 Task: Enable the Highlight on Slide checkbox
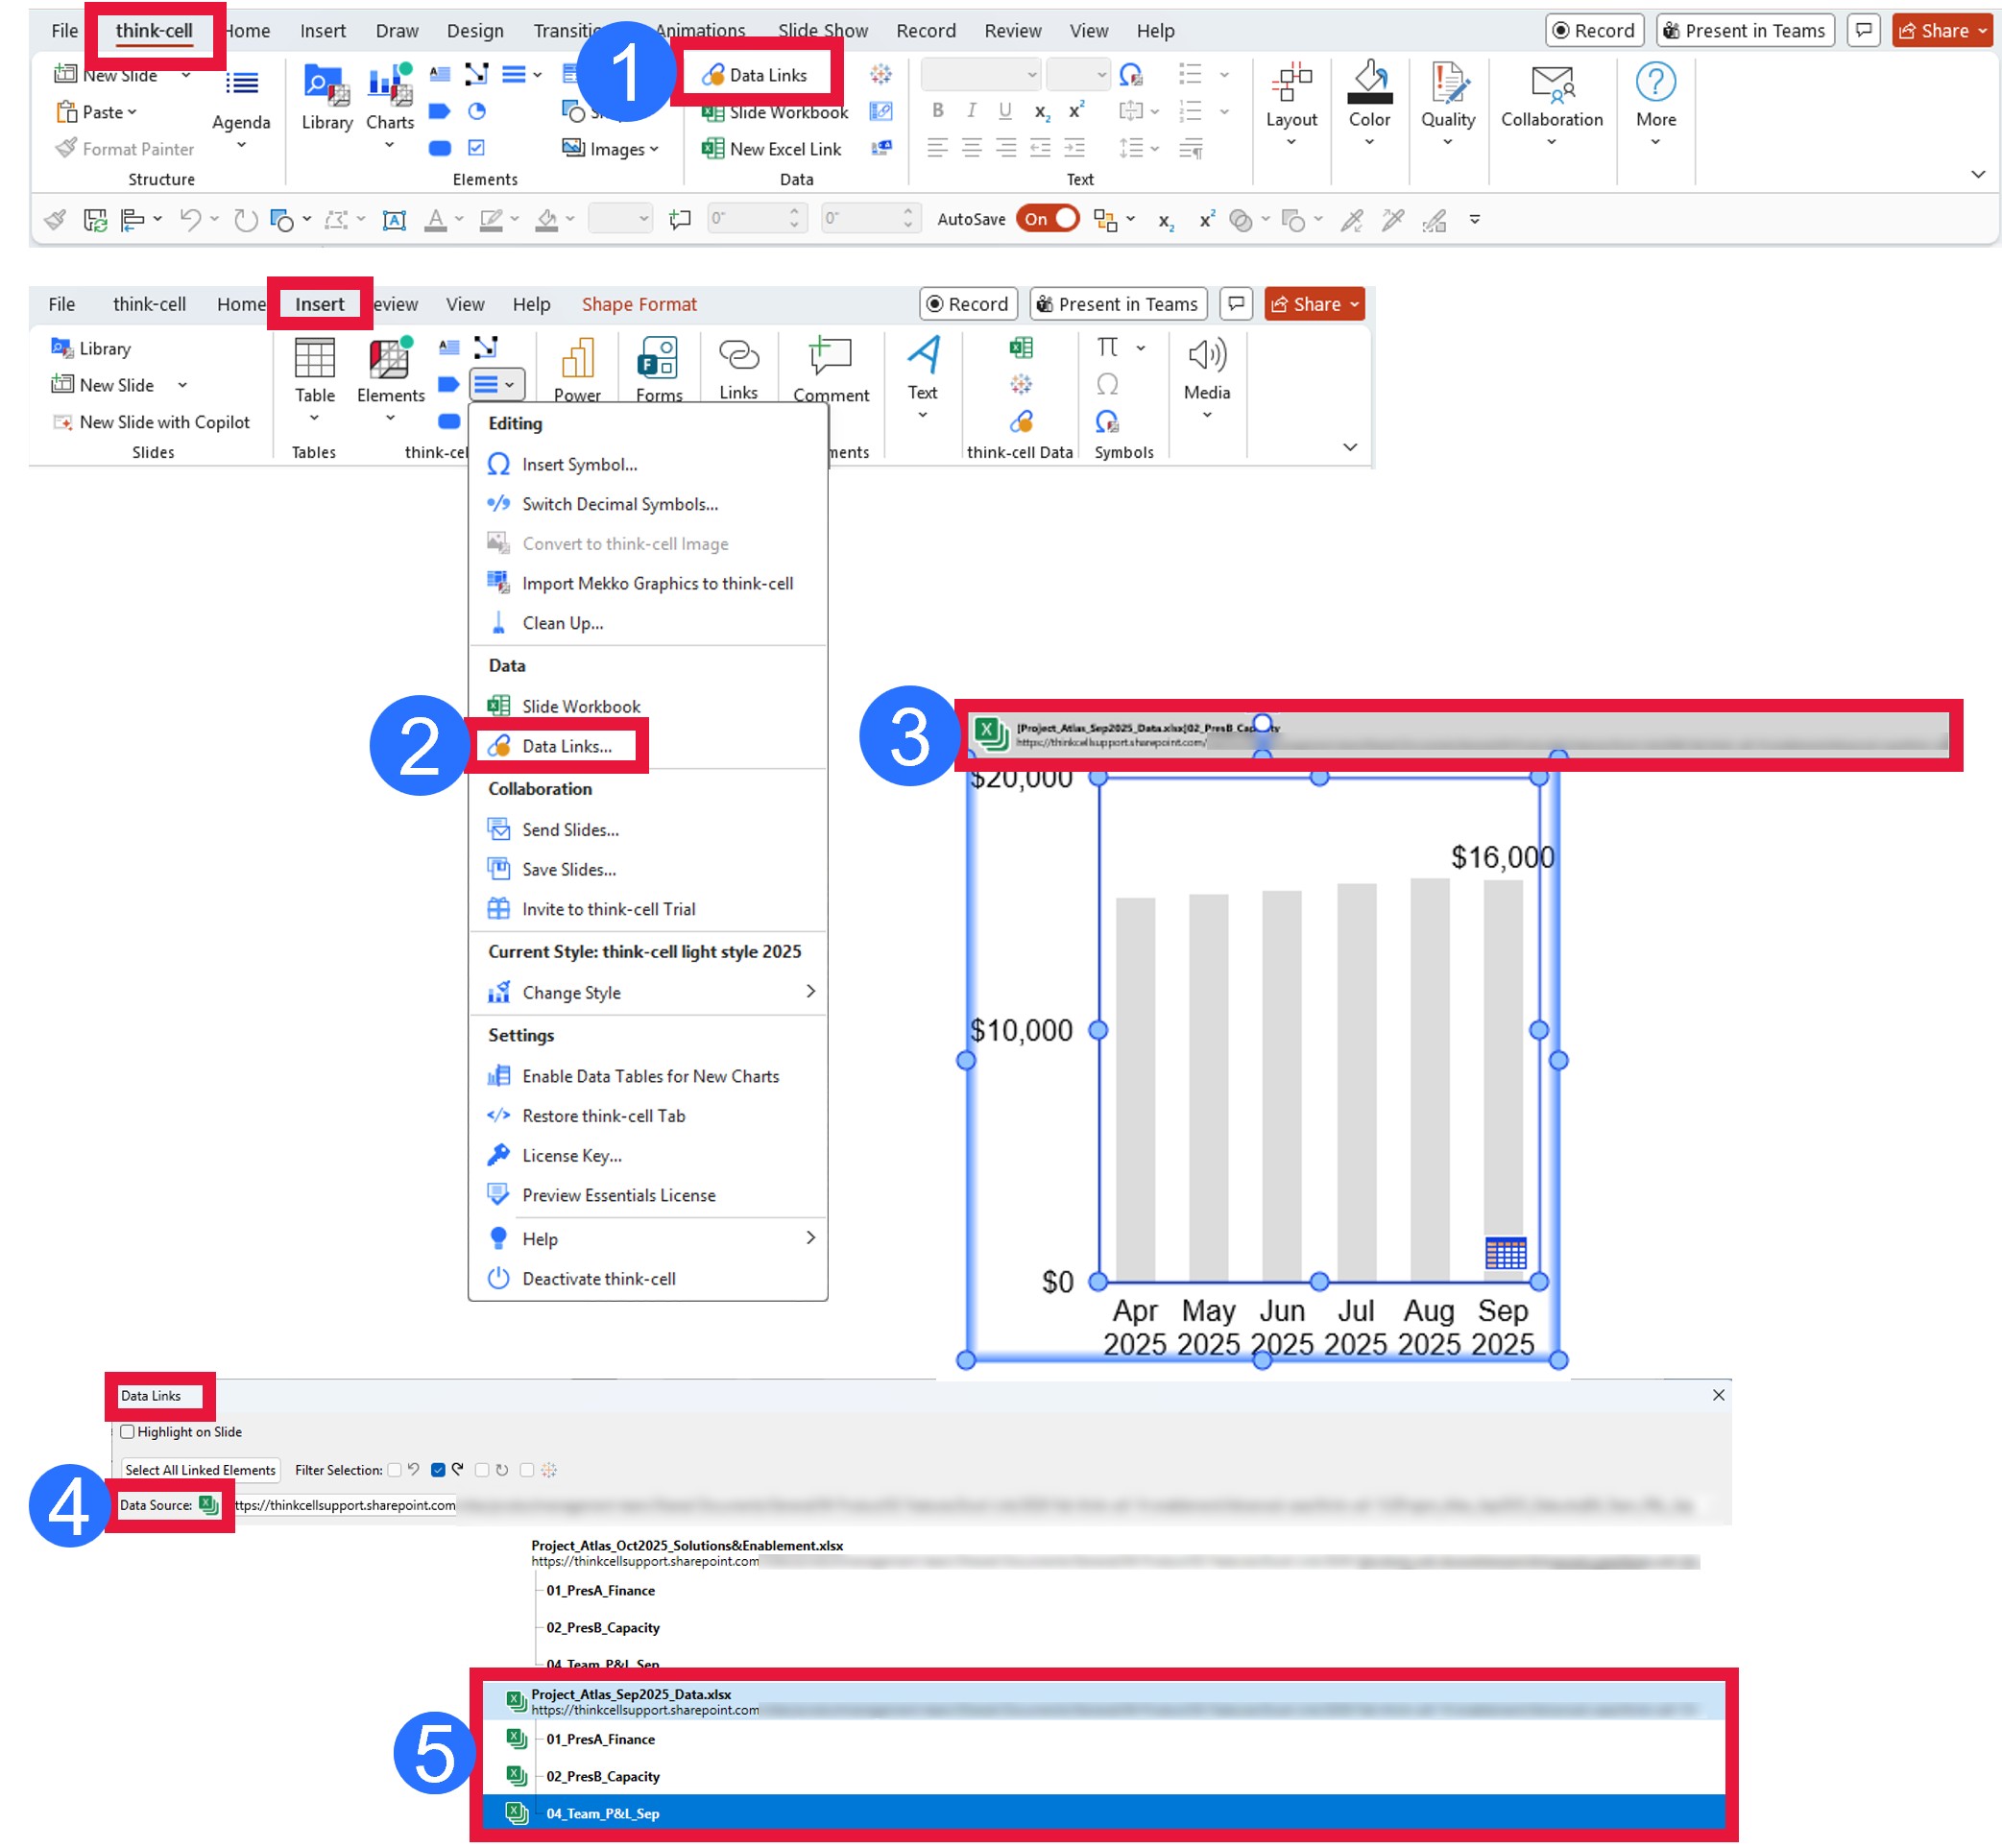128,1432
